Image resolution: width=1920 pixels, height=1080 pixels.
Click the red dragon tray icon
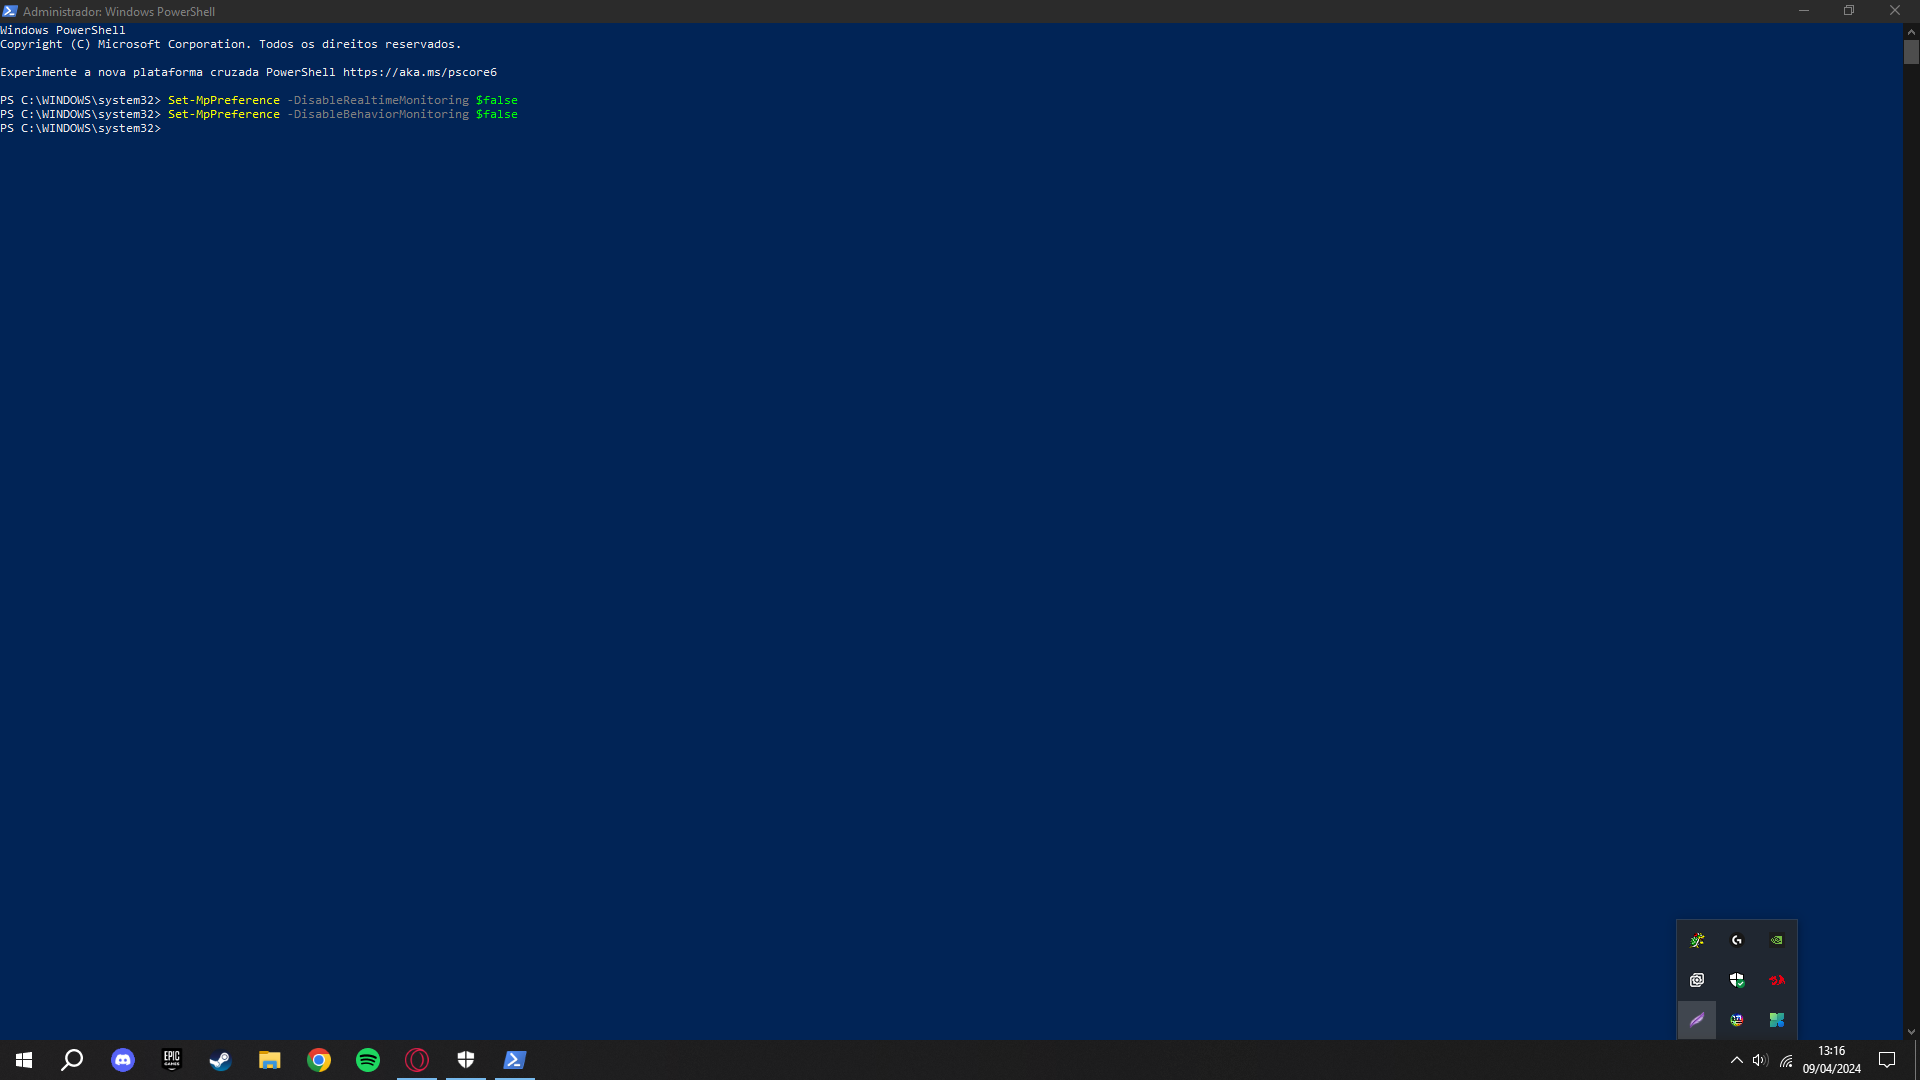point(1777,980)
